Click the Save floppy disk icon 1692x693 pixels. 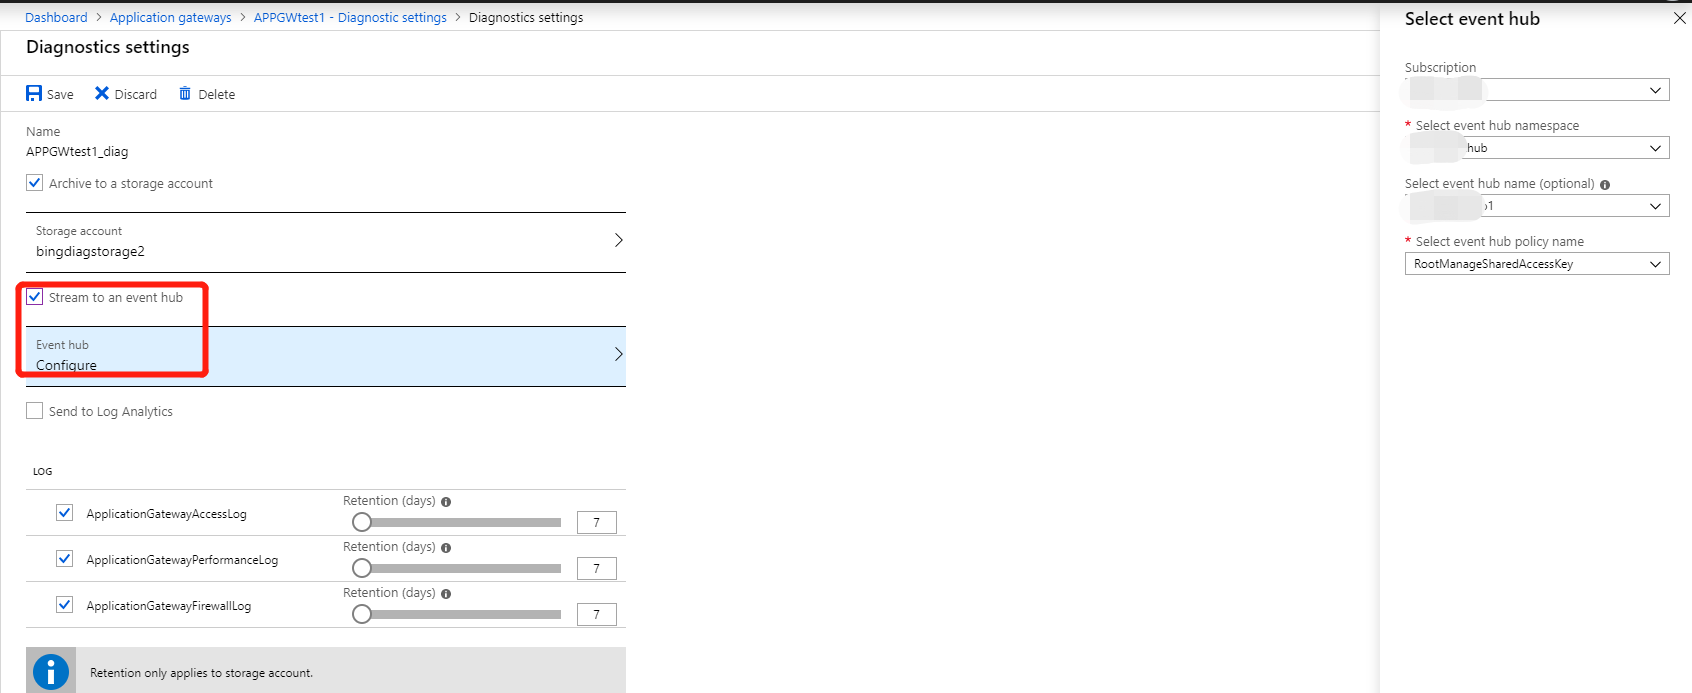pyautogui.click(x=34, y=94)
